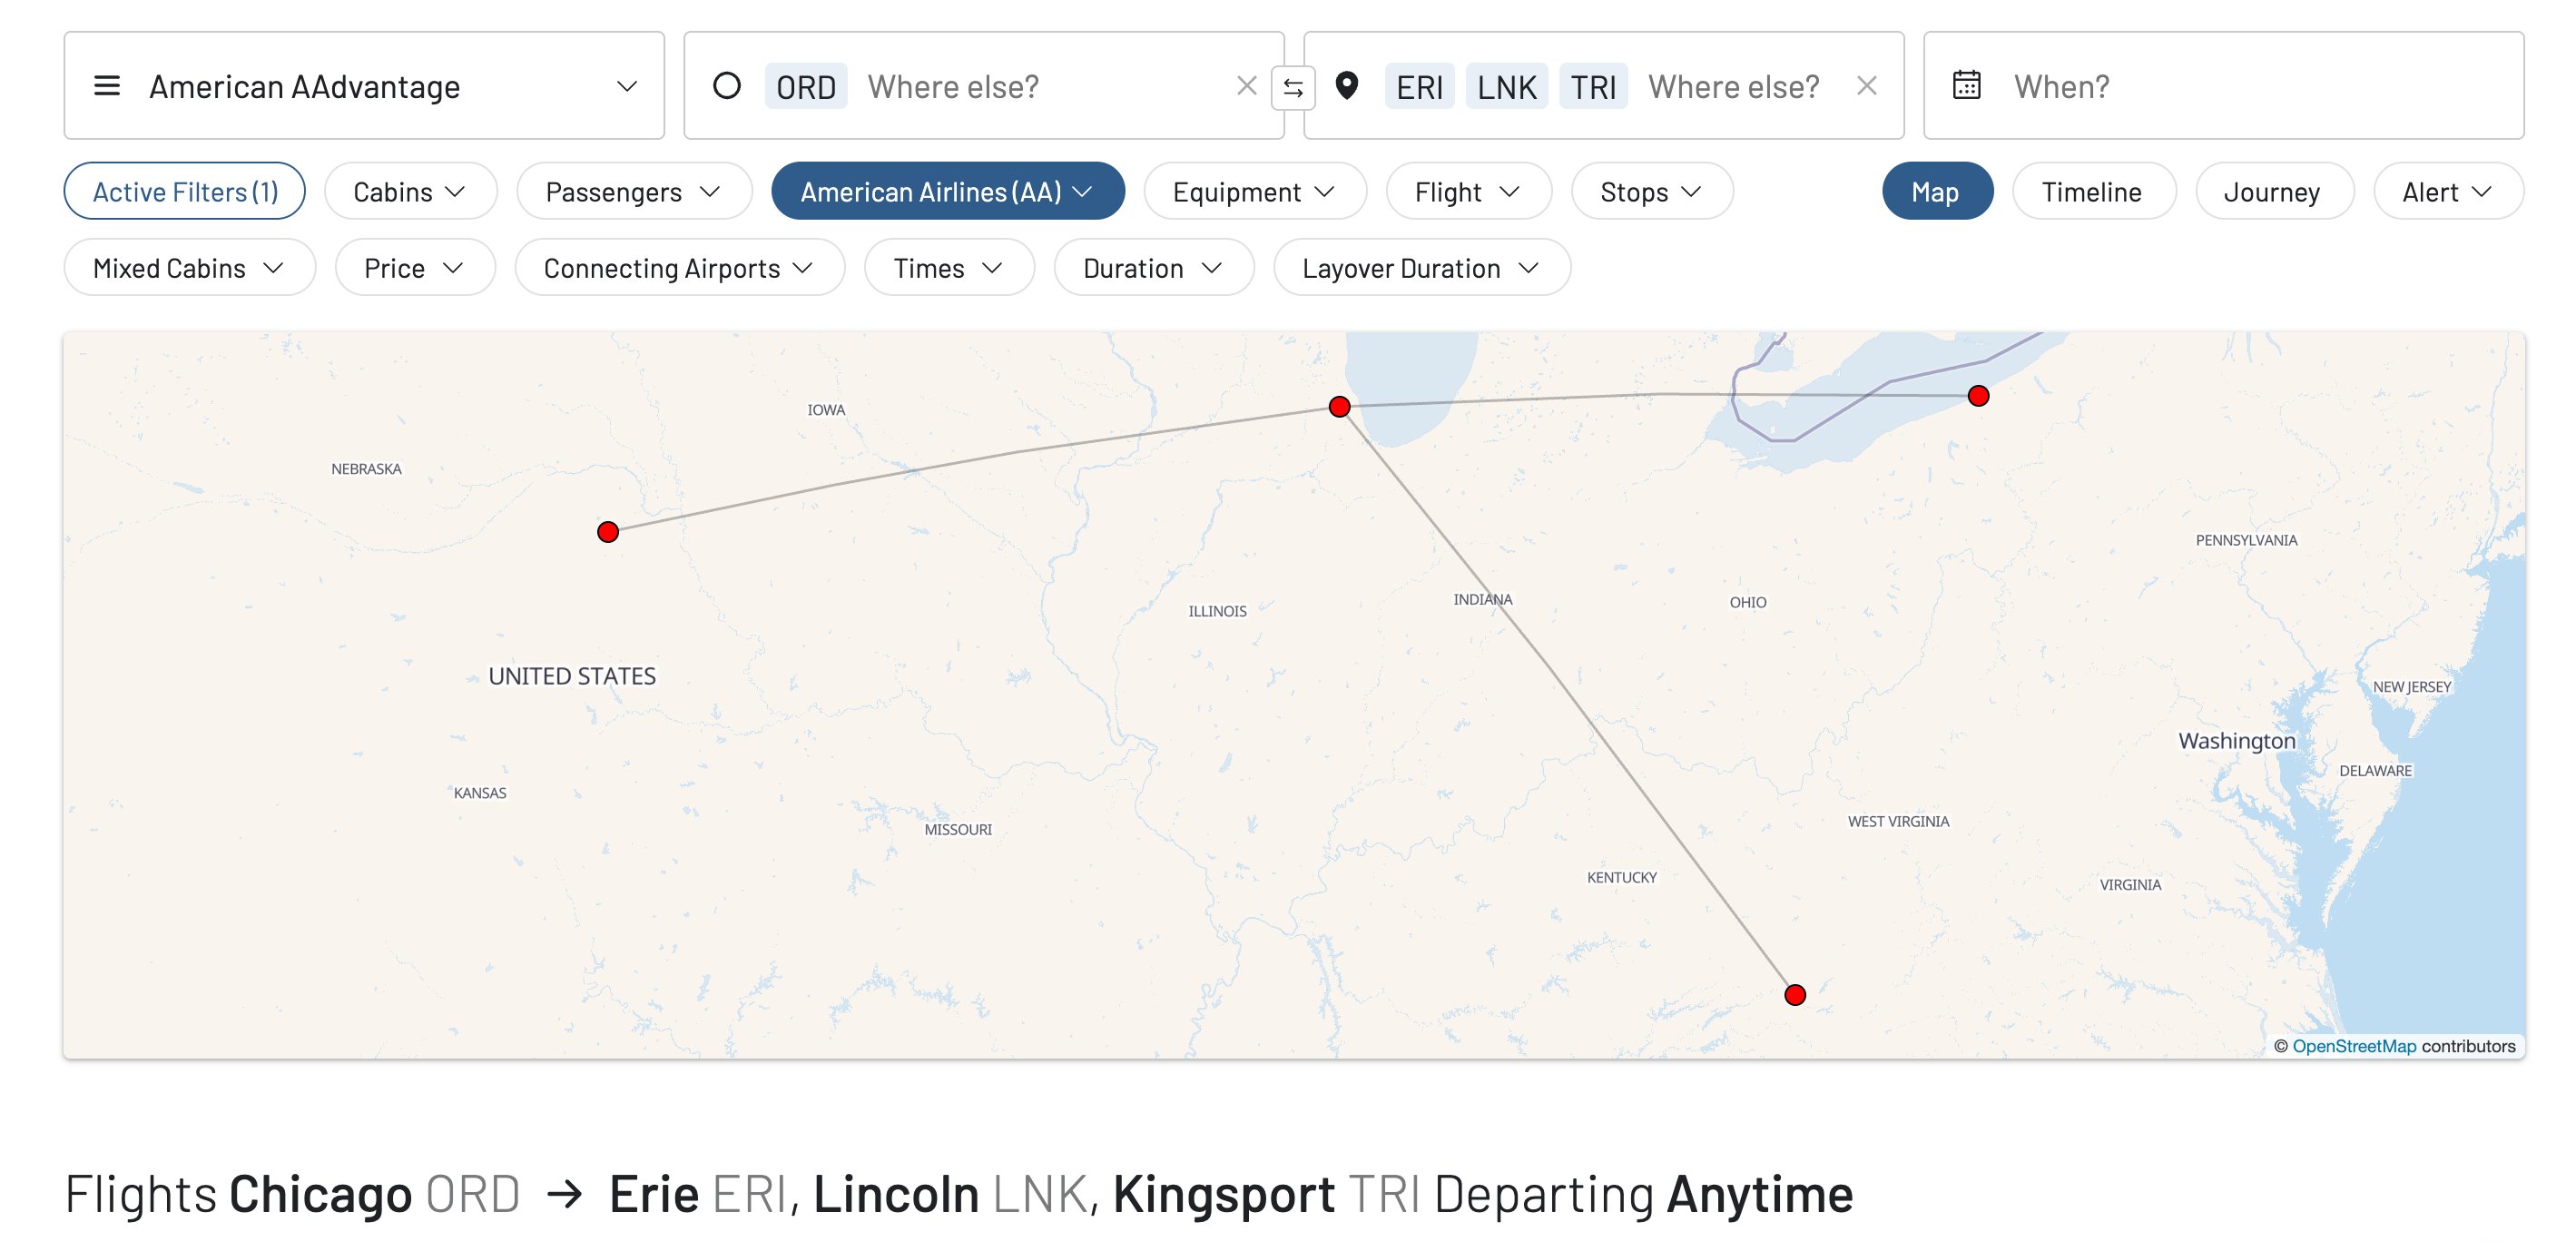Viewport: 2576px width, 1242px height.
Task: Click the red marker near Chicago on the map
Action: click(1339, 406)
